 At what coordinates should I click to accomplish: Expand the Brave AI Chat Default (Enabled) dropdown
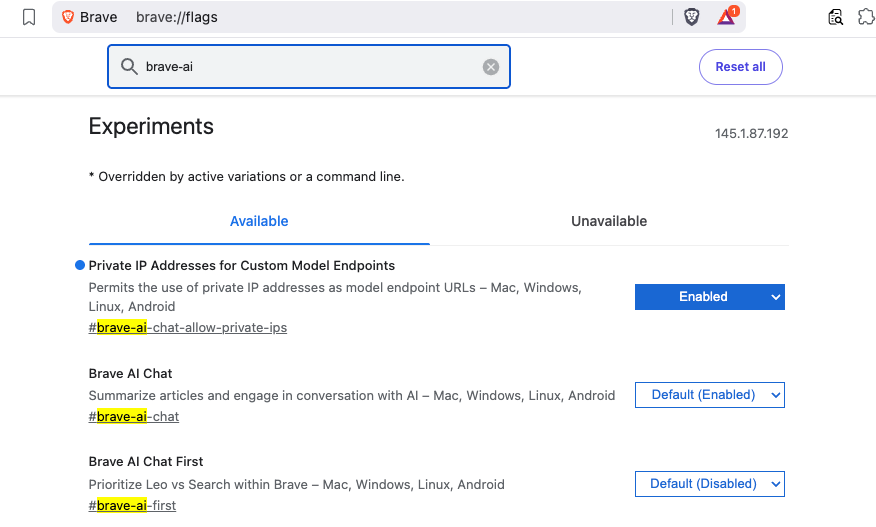click(x=709, y=395)
